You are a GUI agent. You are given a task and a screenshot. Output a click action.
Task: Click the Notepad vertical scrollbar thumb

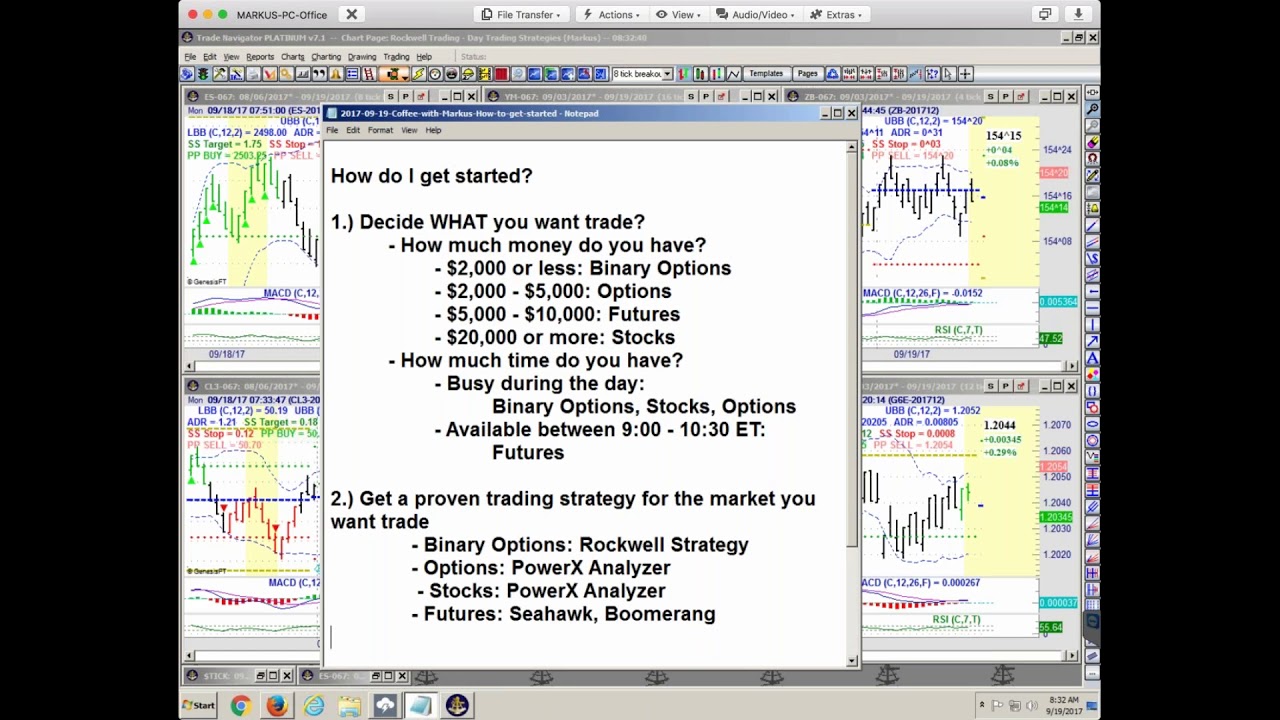click(x=852, y=350)
